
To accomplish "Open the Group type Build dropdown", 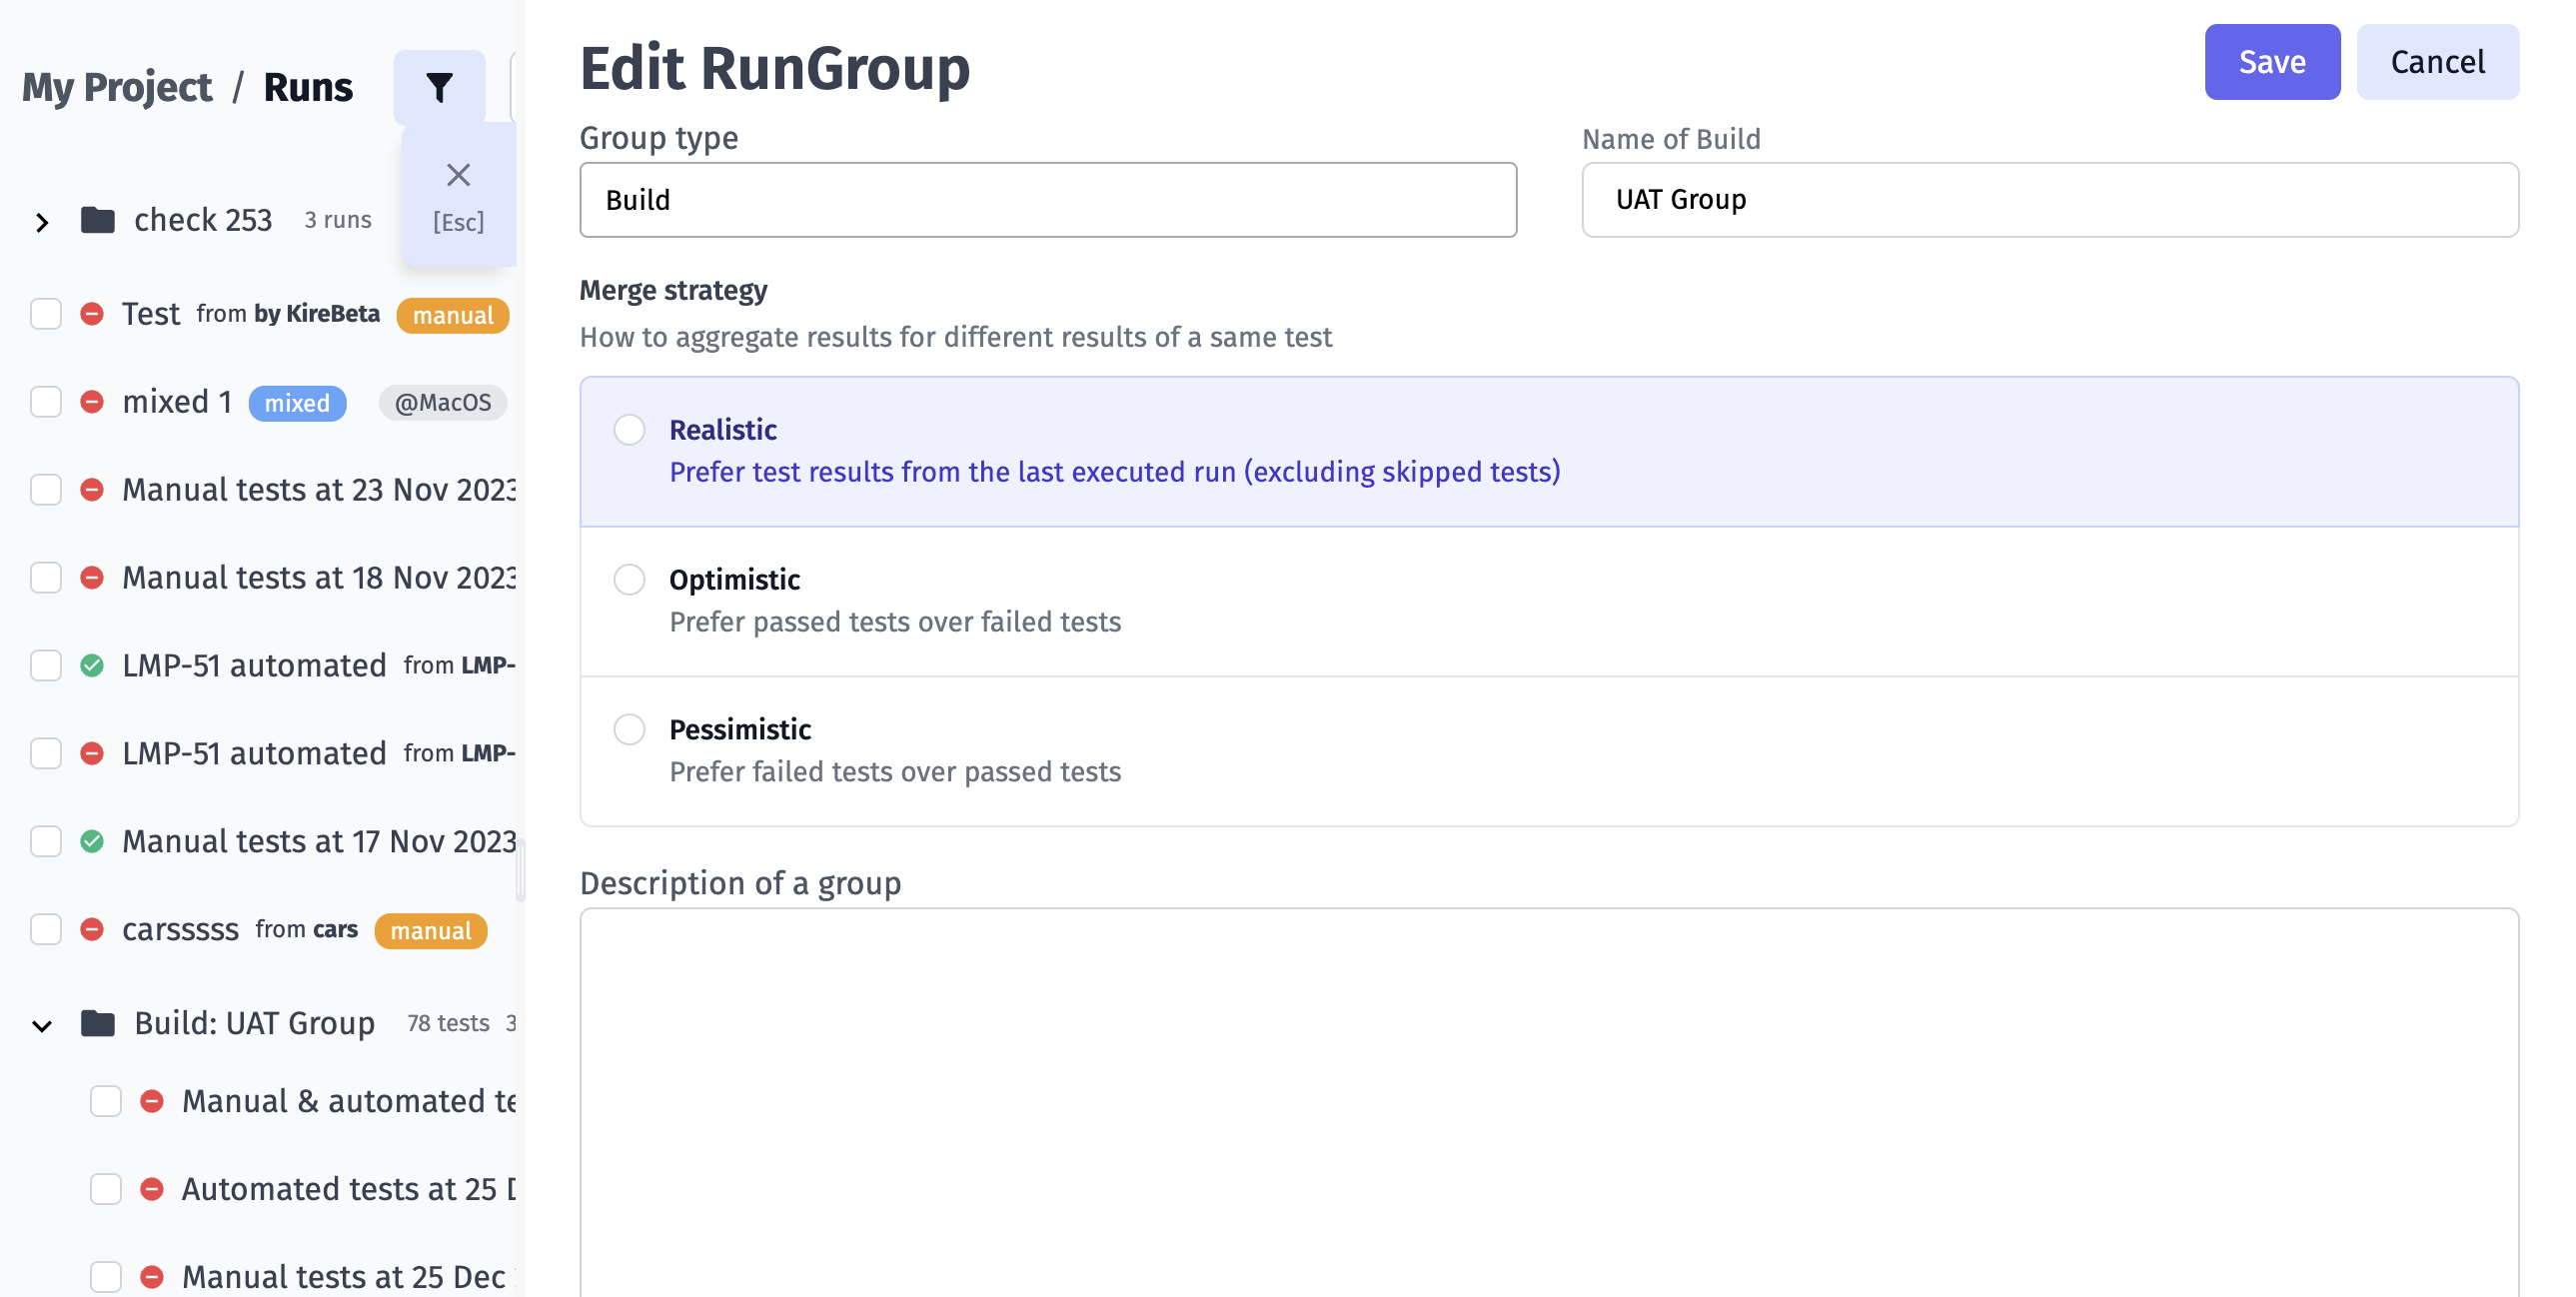I will point(1048,200).
